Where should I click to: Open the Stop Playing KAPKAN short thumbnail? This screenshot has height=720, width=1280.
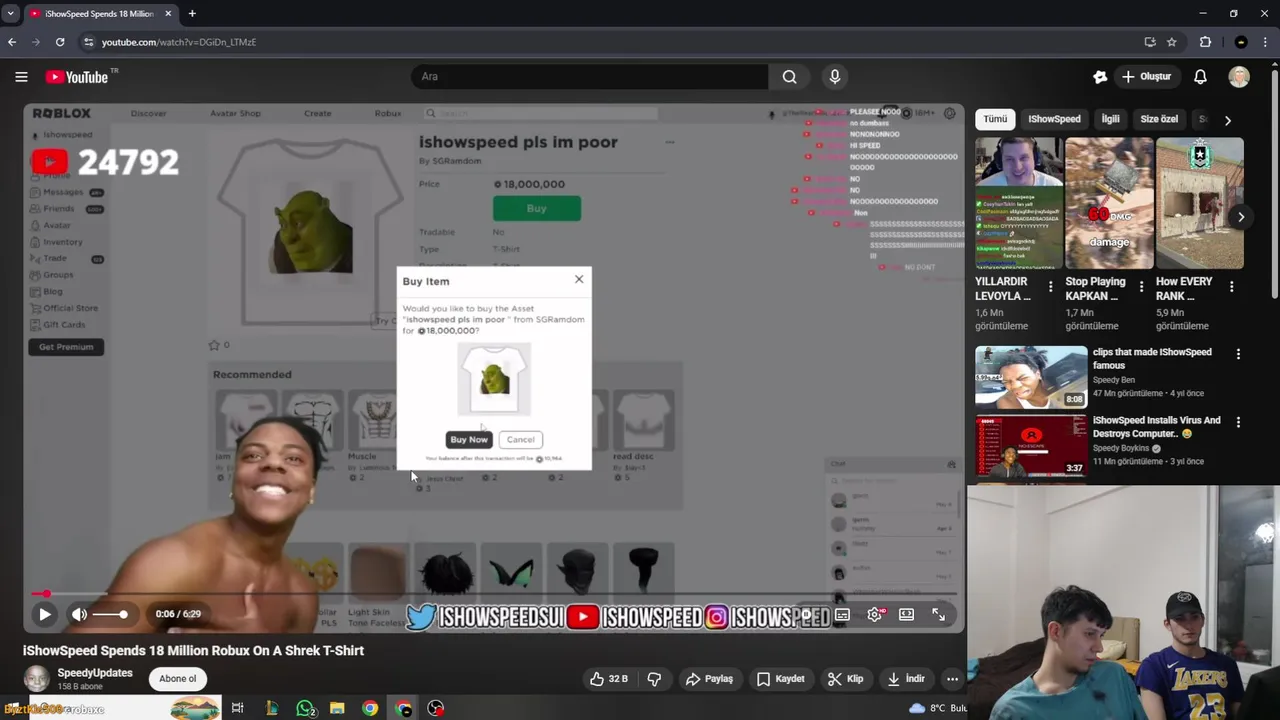point(1109,204)
